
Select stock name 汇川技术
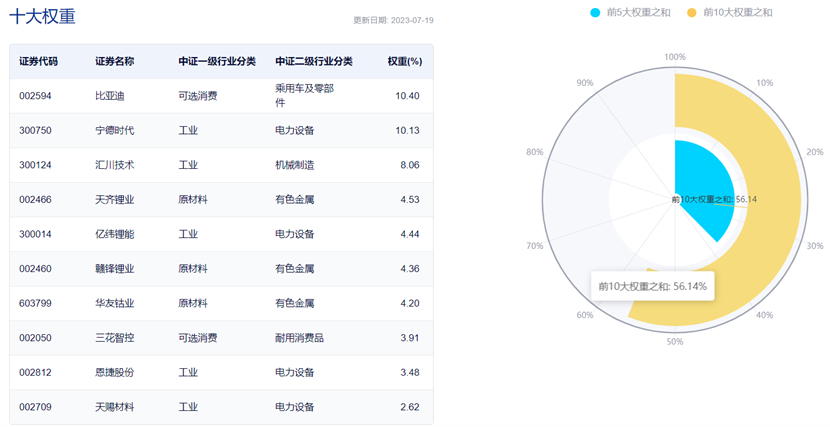tap(115, 165)
